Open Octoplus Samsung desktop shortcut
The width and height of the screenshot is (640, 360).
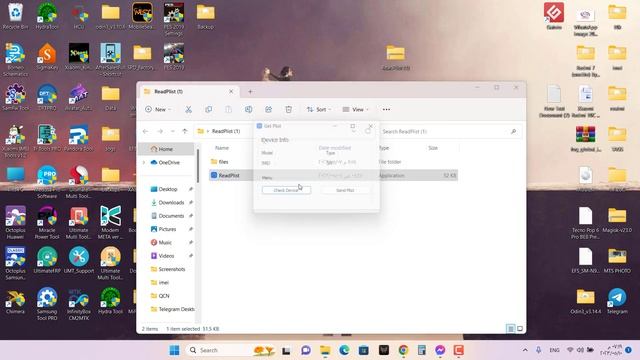(x=15, y=263)
